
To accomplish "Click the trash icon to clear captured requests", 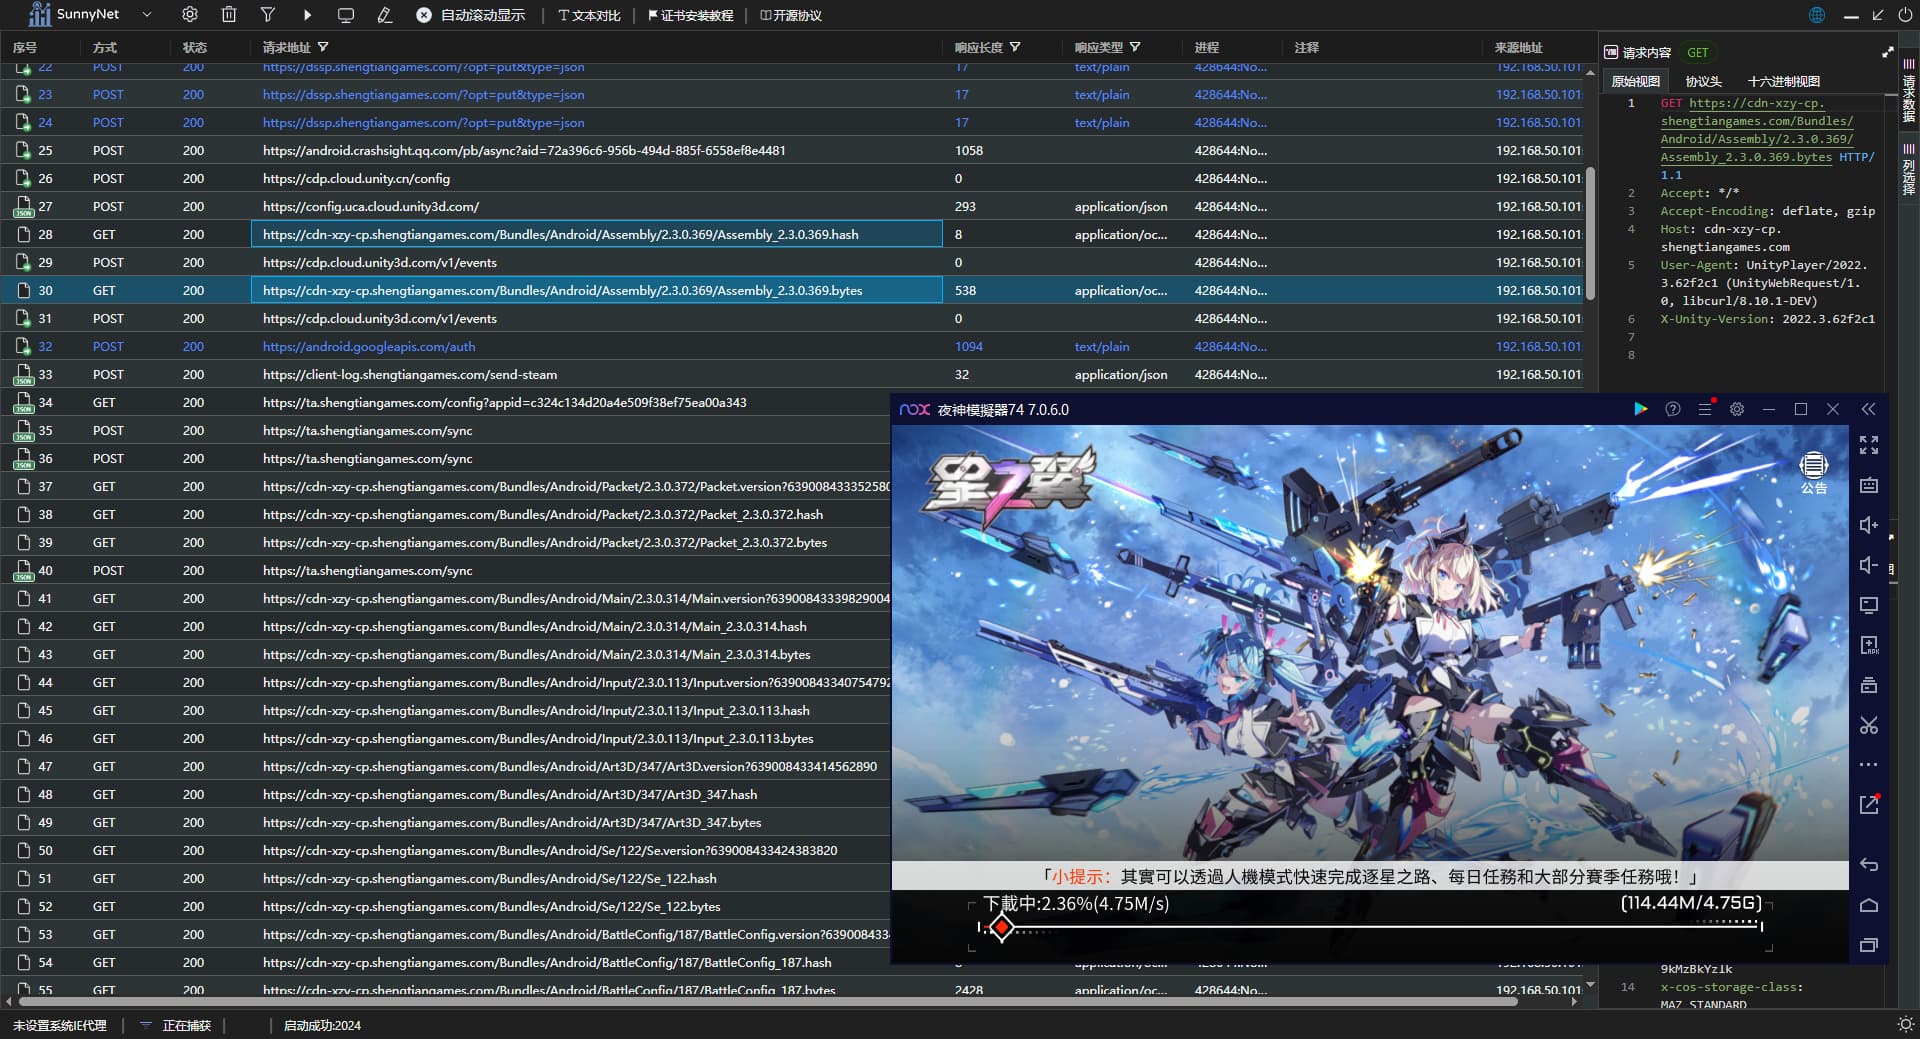I will coord(229,15).
